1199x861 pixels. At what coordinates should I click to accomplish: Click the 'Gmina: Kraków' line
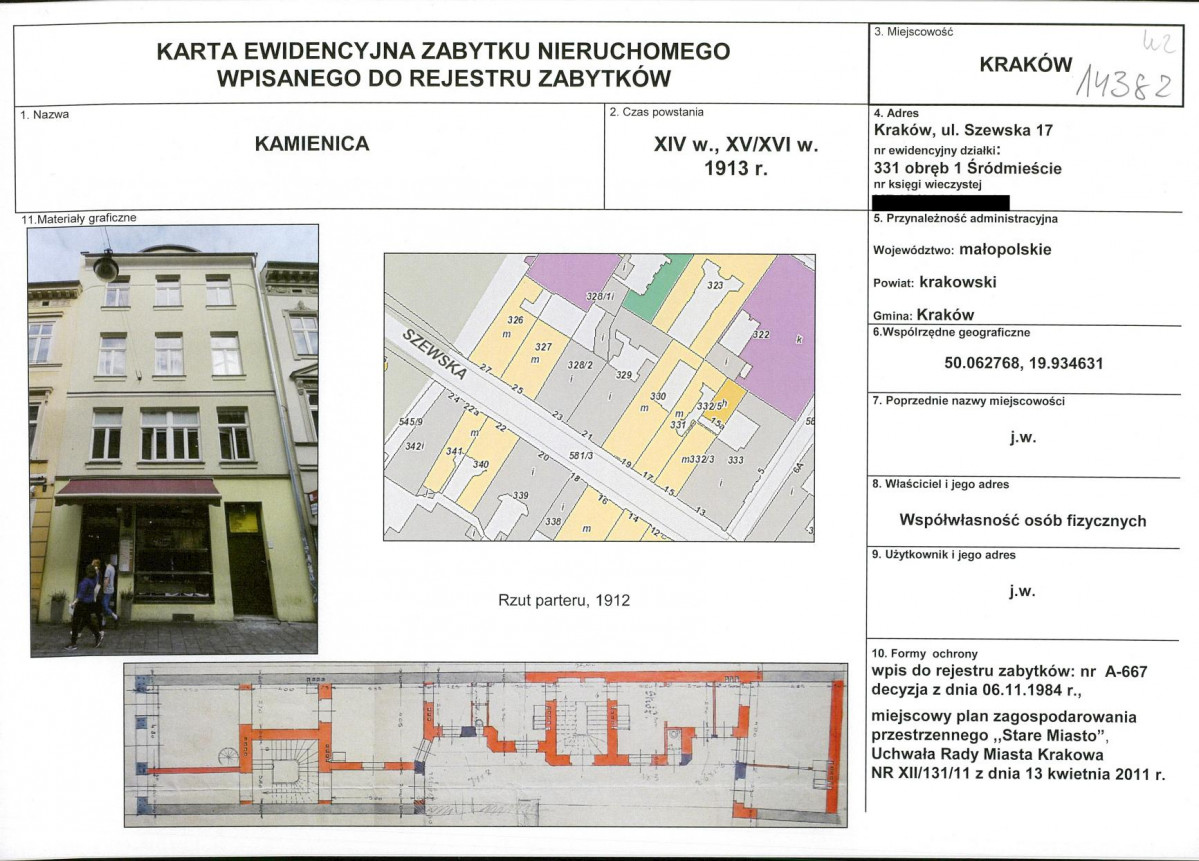click(924, 314)
